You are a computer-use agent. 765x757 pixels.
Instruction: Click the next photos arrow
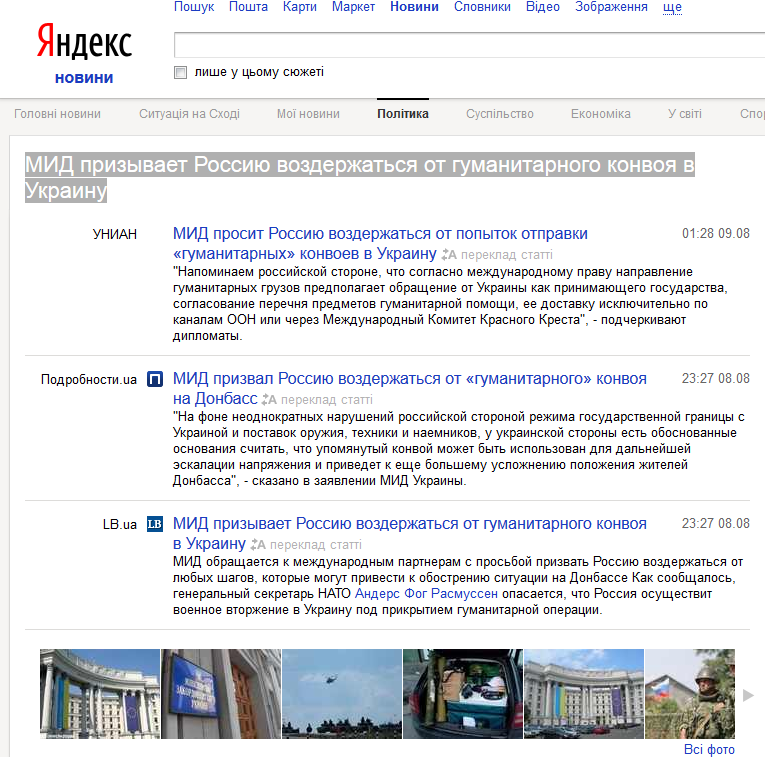[x=747, y=695]
